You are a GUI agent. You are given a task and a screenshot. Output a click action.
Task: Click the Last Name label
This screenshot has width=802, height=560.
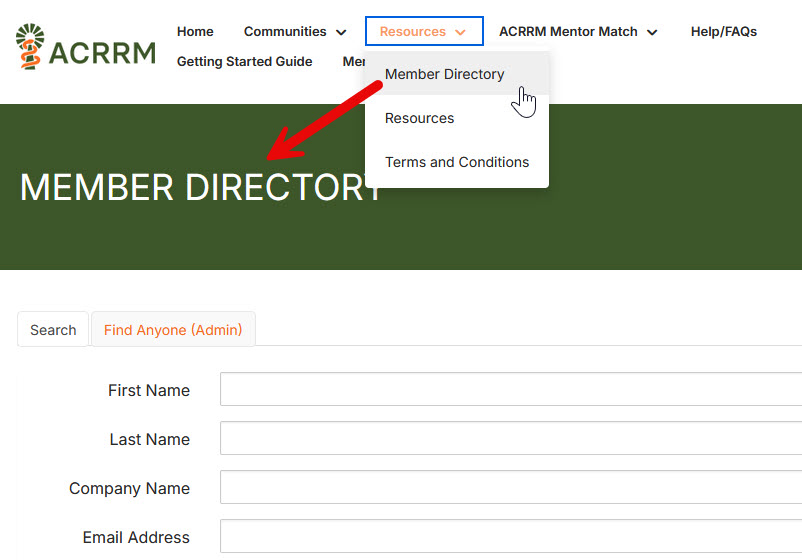click(150, 439)
